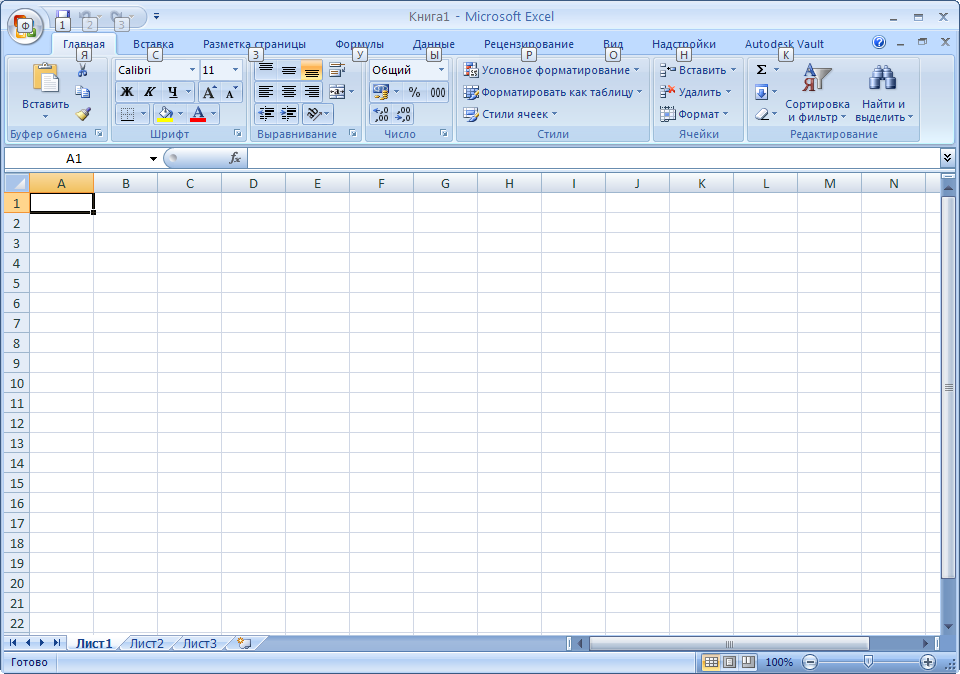This screenshot has height=674, width=960.
Task: Increase font size with large A icon
Action: [x=209, y=92]
